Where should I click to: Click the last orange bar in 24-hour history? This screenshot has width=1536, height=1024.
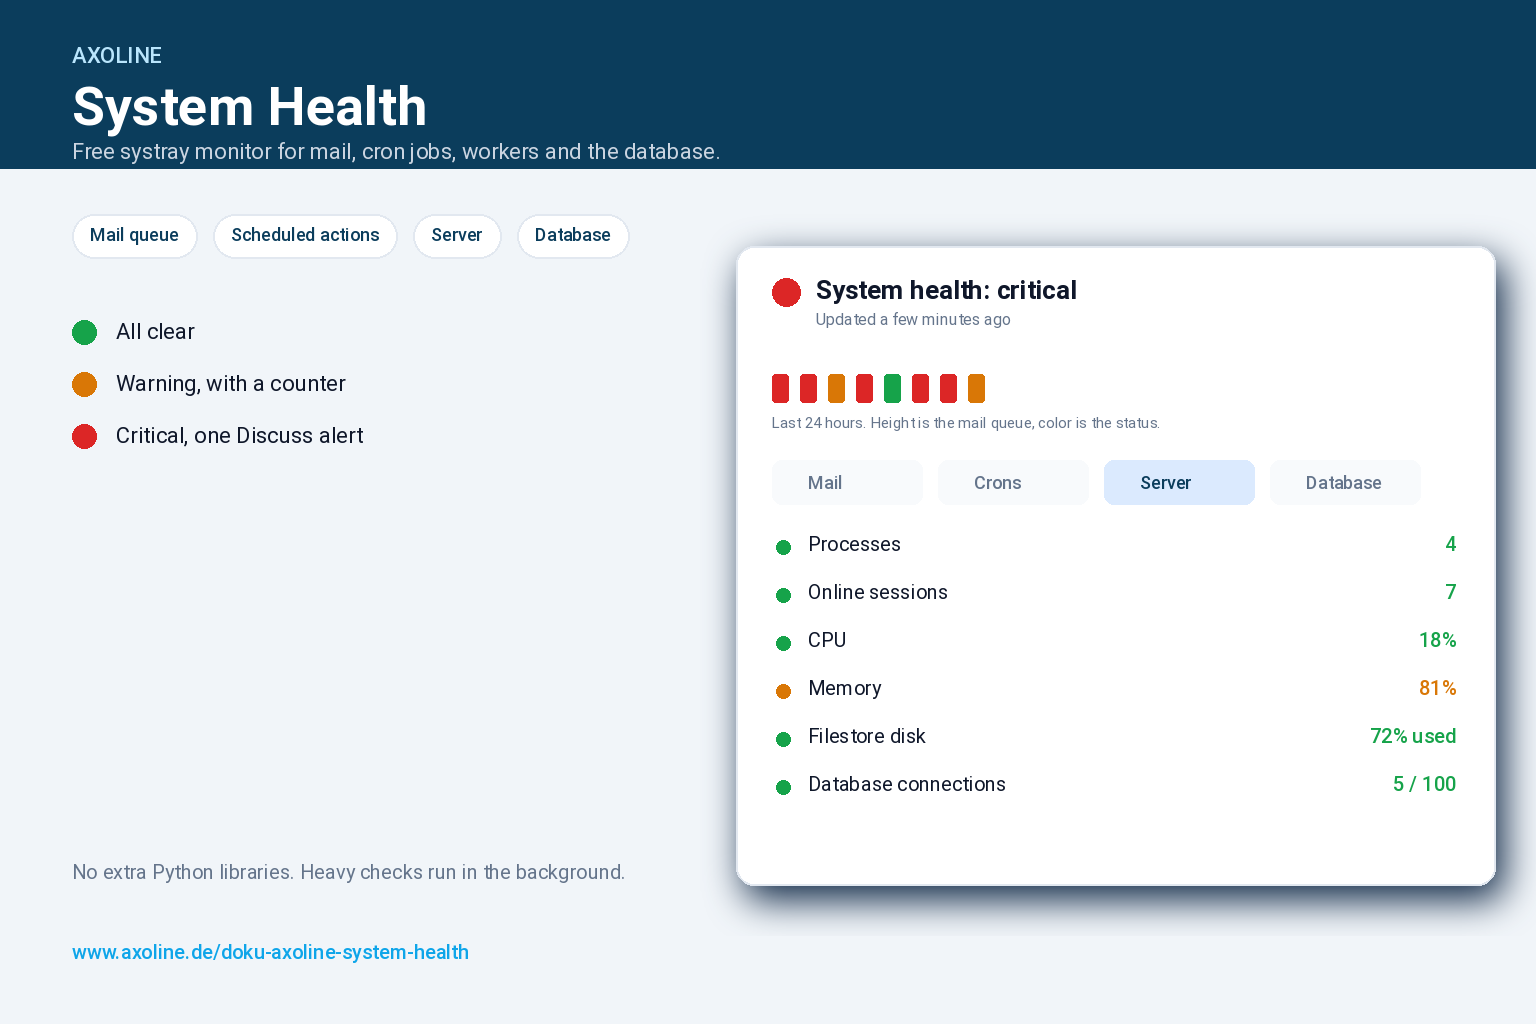point(976,388)
